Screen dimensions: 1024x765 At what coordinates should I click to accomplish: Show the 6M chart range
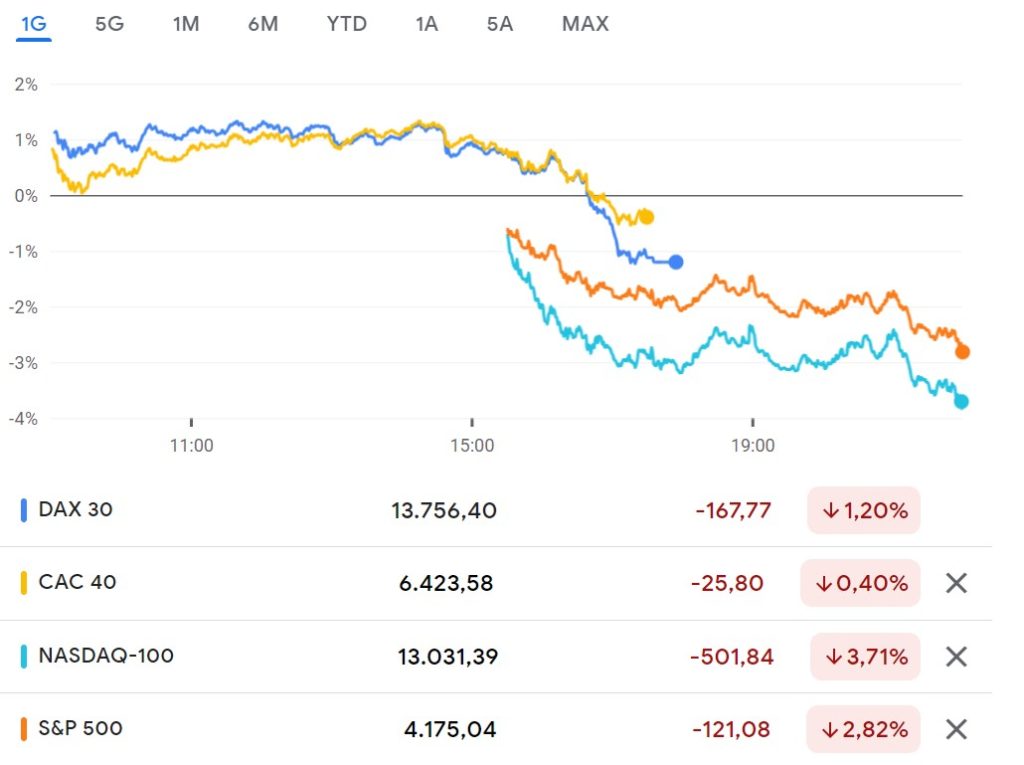pos(263,24)
